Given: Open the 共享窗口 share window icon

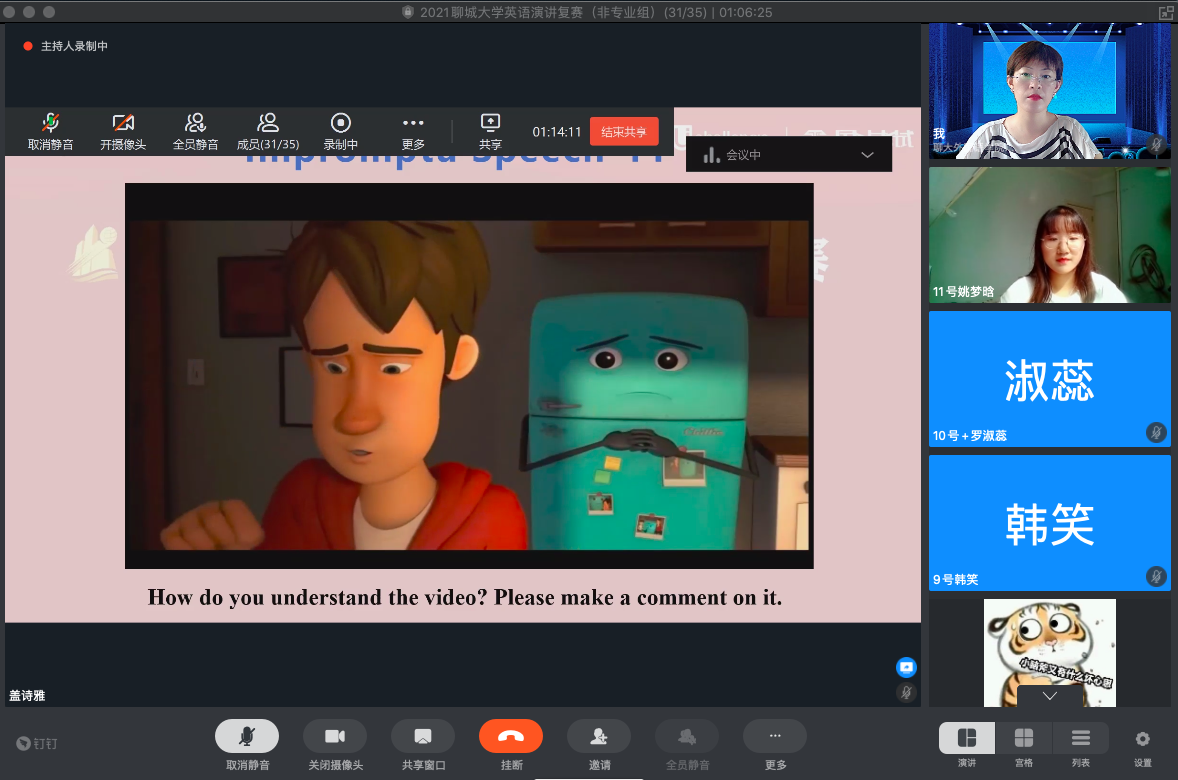Looking at the screenshot, I should point(422,737).
